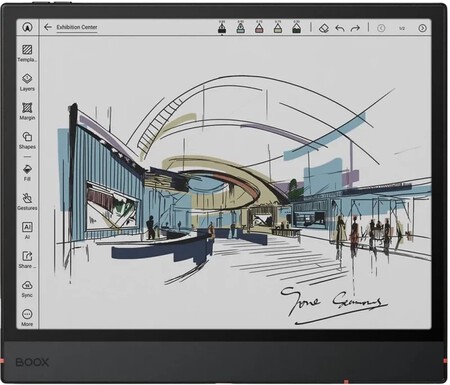Open the Gestures settings
Screen dimensions: 450x385
[x=27, y=201]
